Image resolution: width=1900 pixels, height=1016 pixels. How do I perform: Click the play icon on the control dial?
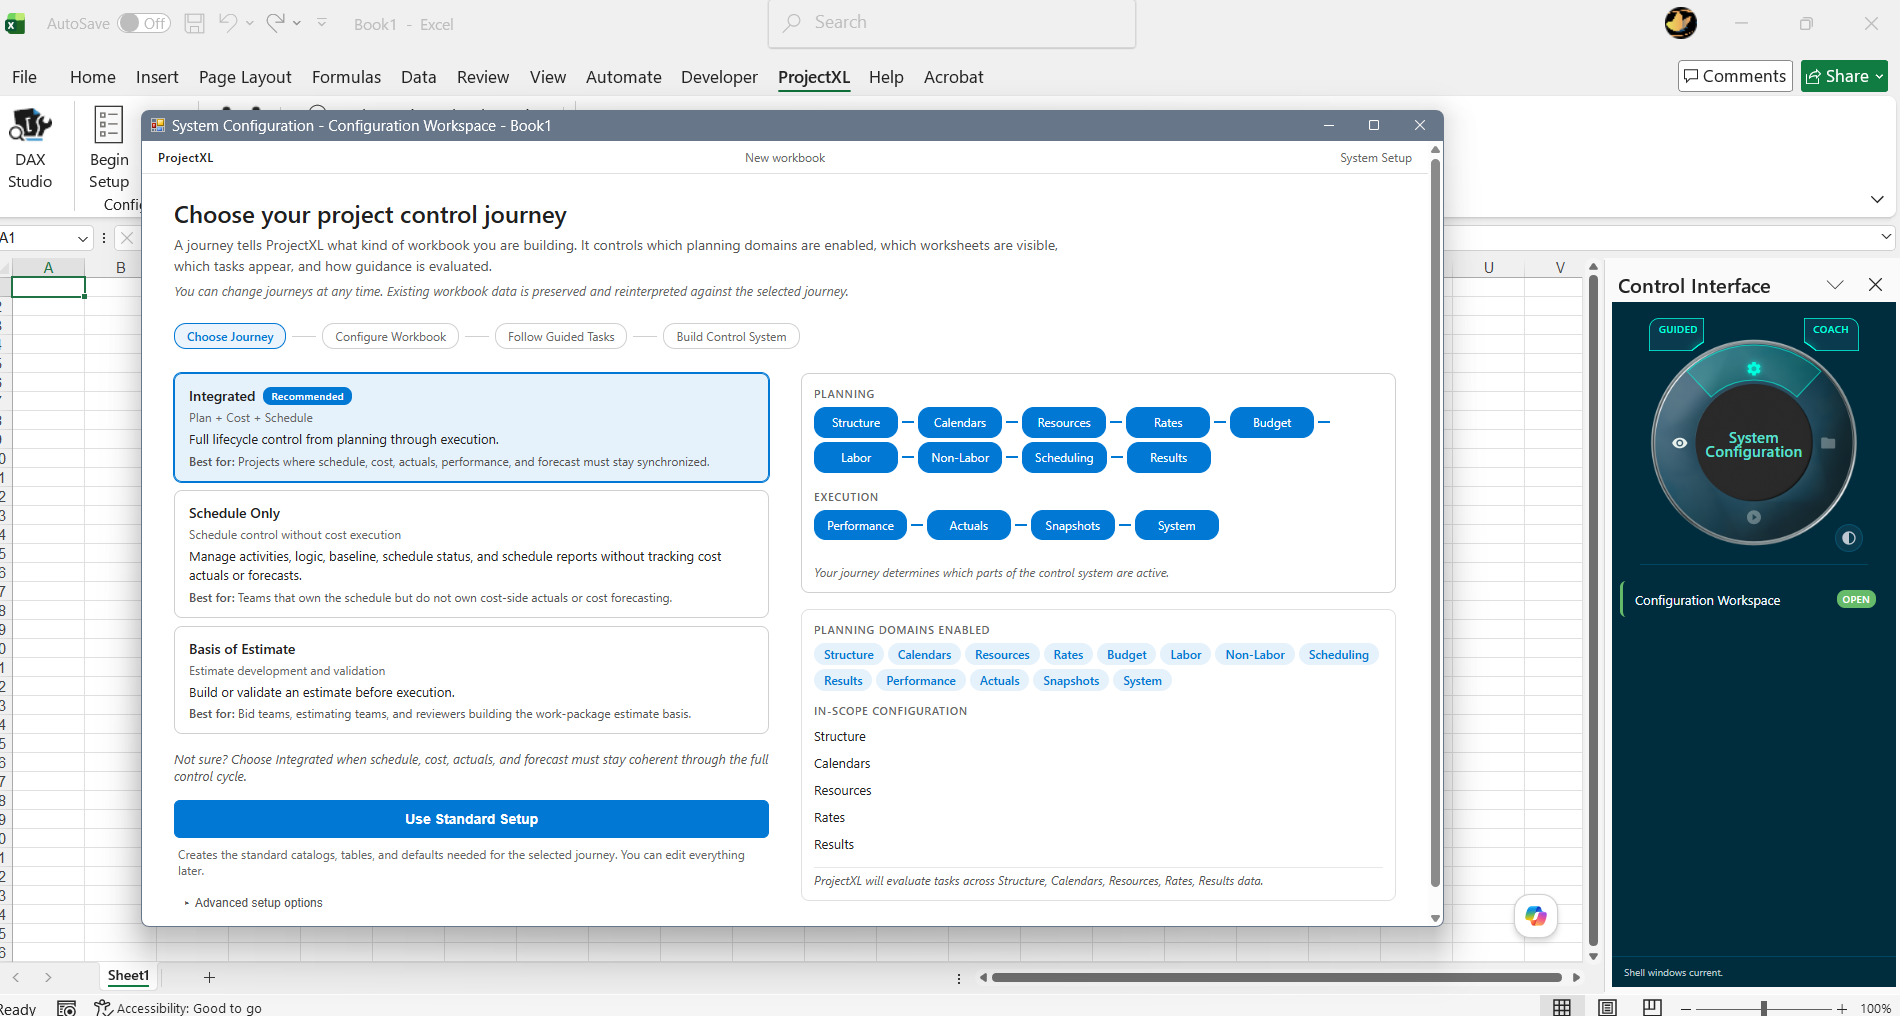1753,517
